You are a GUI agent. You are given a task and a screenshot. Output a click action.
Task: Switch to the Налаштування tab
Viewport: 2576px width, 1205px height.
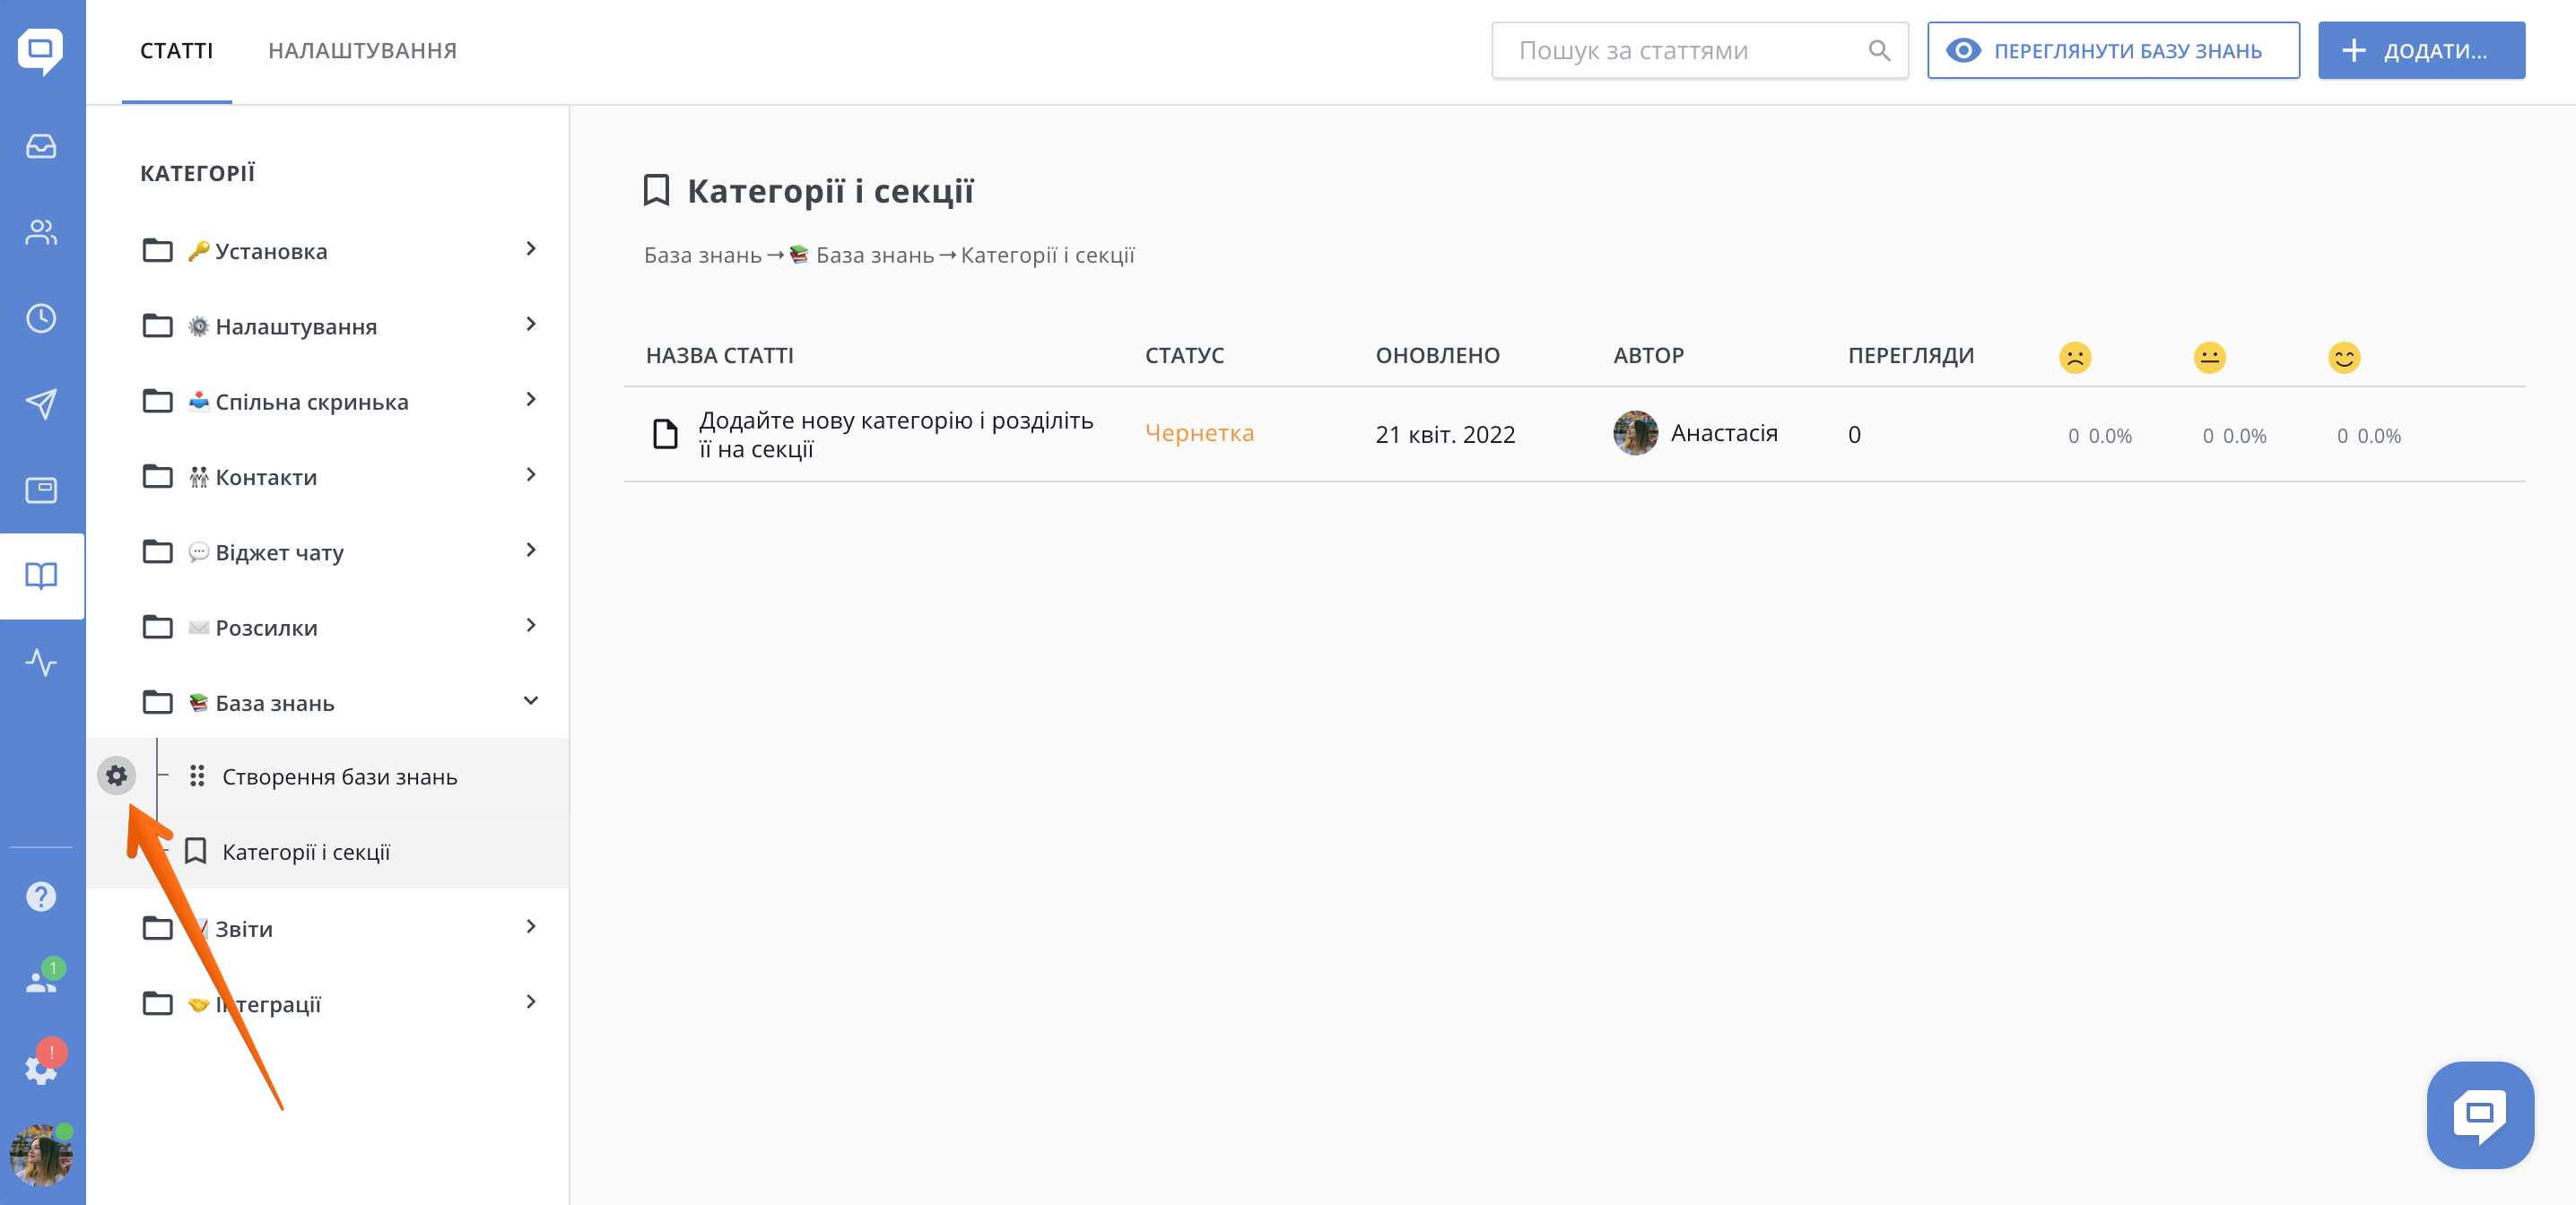362,51
